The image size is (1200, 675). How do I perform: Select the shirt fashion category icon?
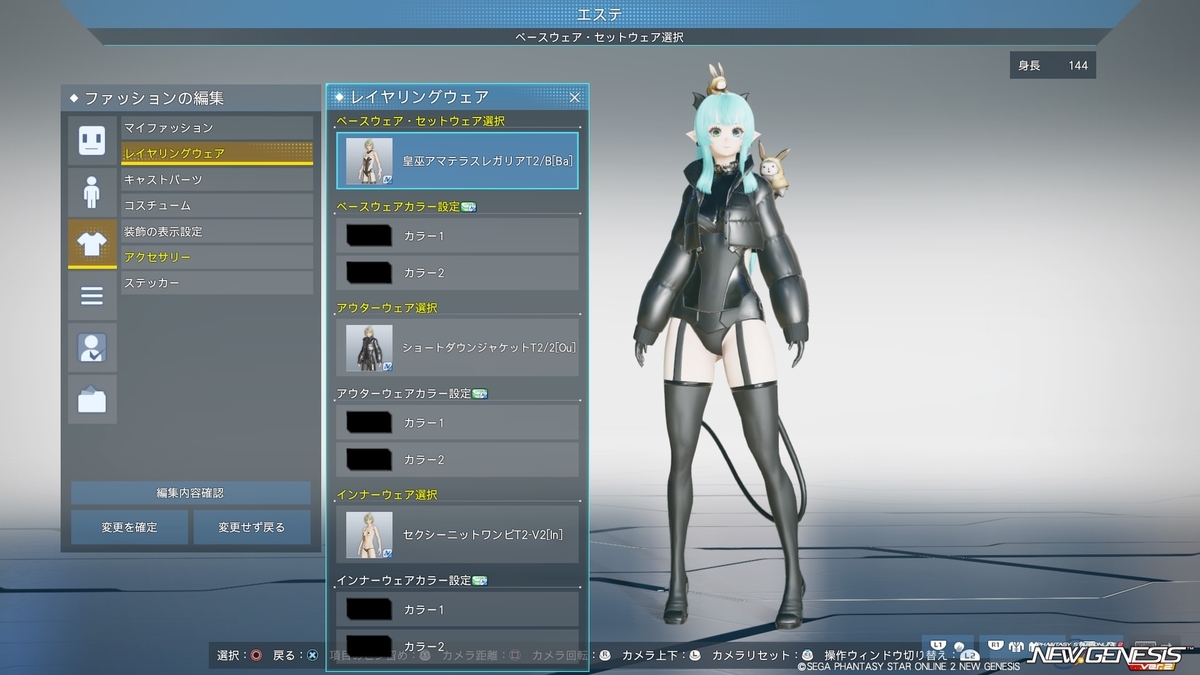pyautogui.click(x=92, y=244)
